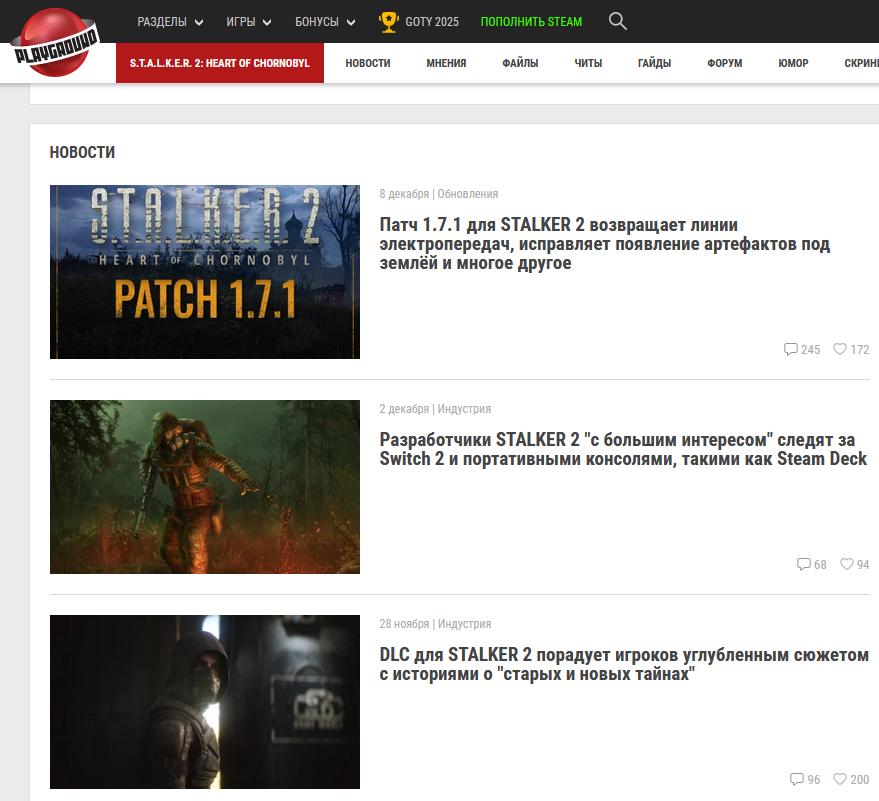Click the 2 декабря date text
879x801 pixels.
tap(404, 409)
